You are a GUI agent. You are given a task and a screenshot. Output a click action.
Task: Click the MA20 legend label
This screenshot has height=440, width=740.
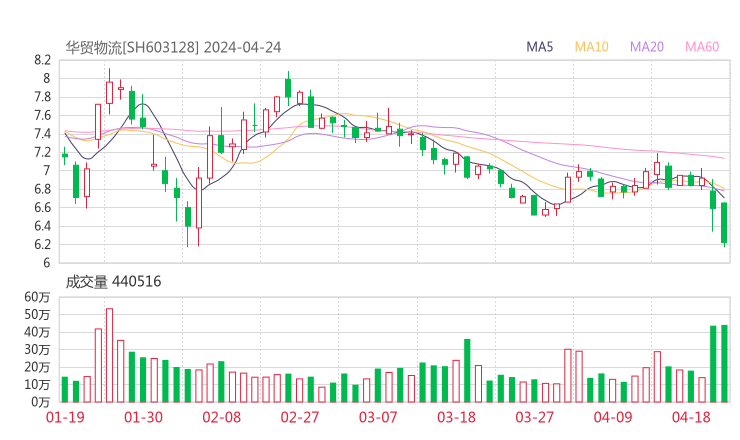[x=647, y=47]
